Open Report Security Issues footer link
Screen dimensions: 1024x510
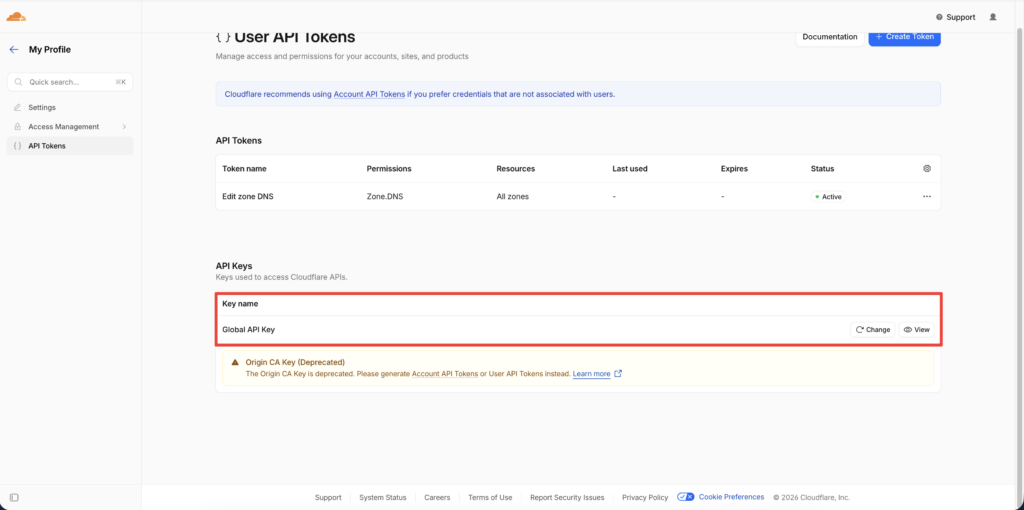[567, 498]
